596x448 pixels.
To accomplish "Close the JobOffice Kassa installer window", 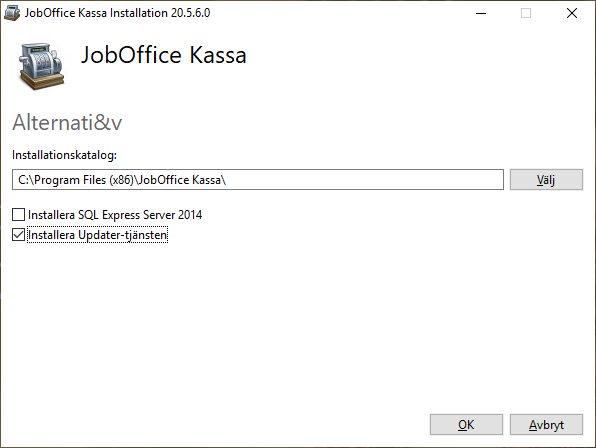I will click(572, 13).
